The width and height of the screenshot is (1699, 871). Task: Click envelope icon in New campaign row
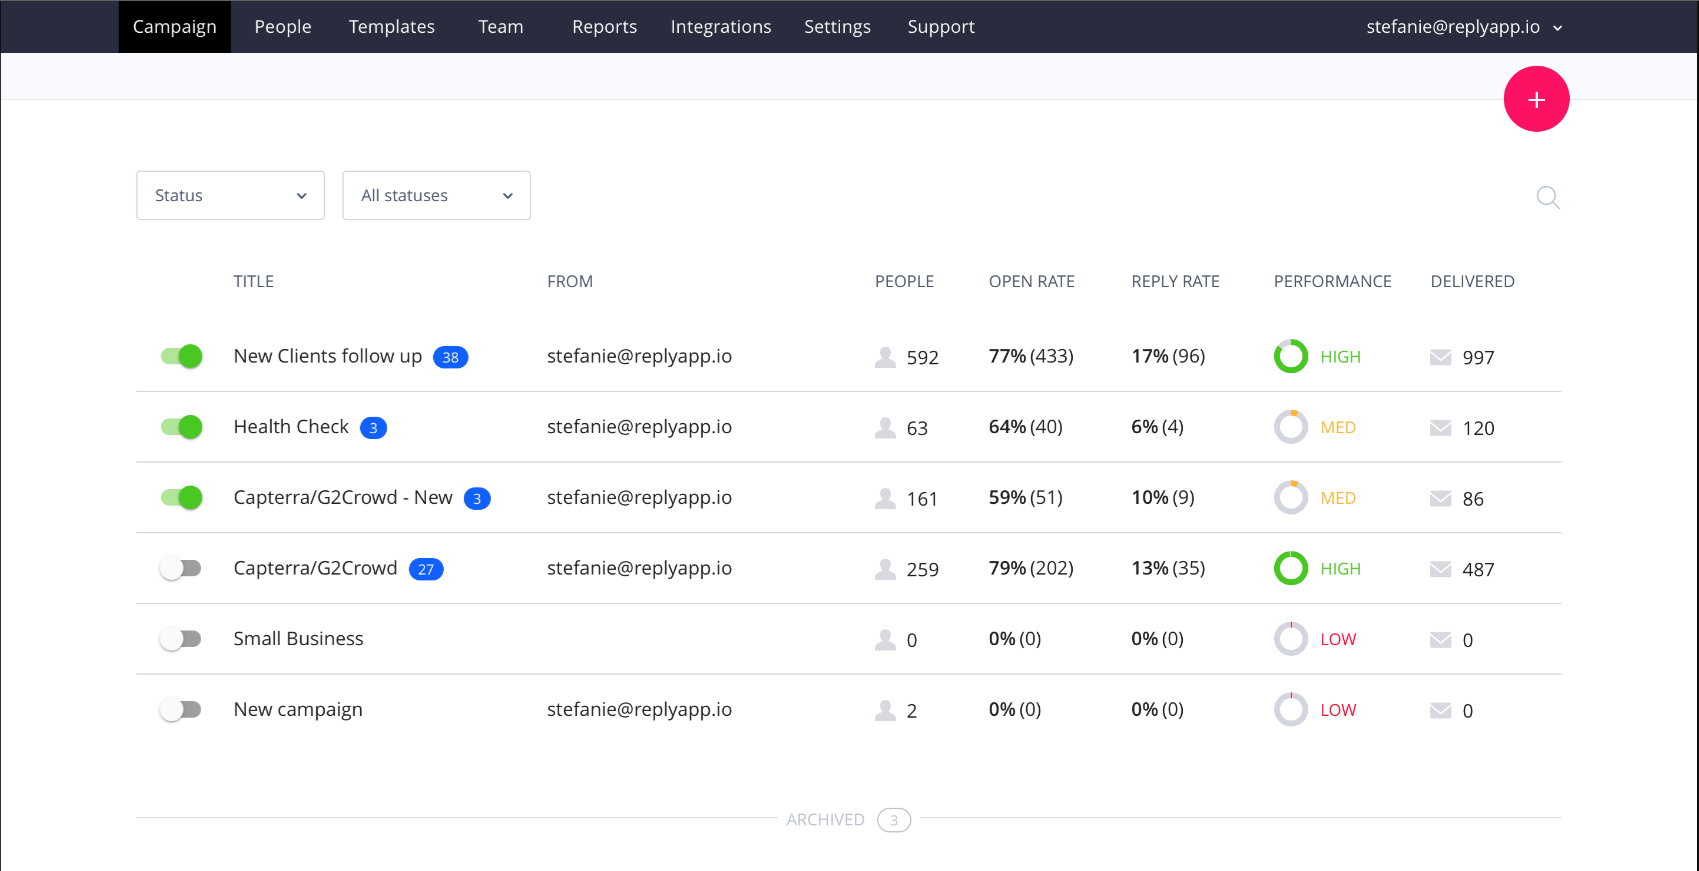pos(1440,711)
